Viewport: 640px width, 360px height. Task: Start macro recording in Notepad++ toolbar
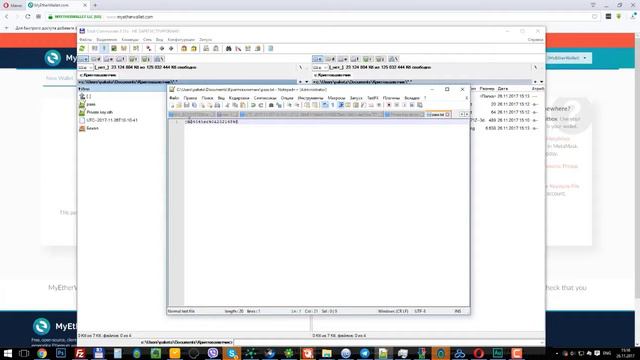pos(389,105)
